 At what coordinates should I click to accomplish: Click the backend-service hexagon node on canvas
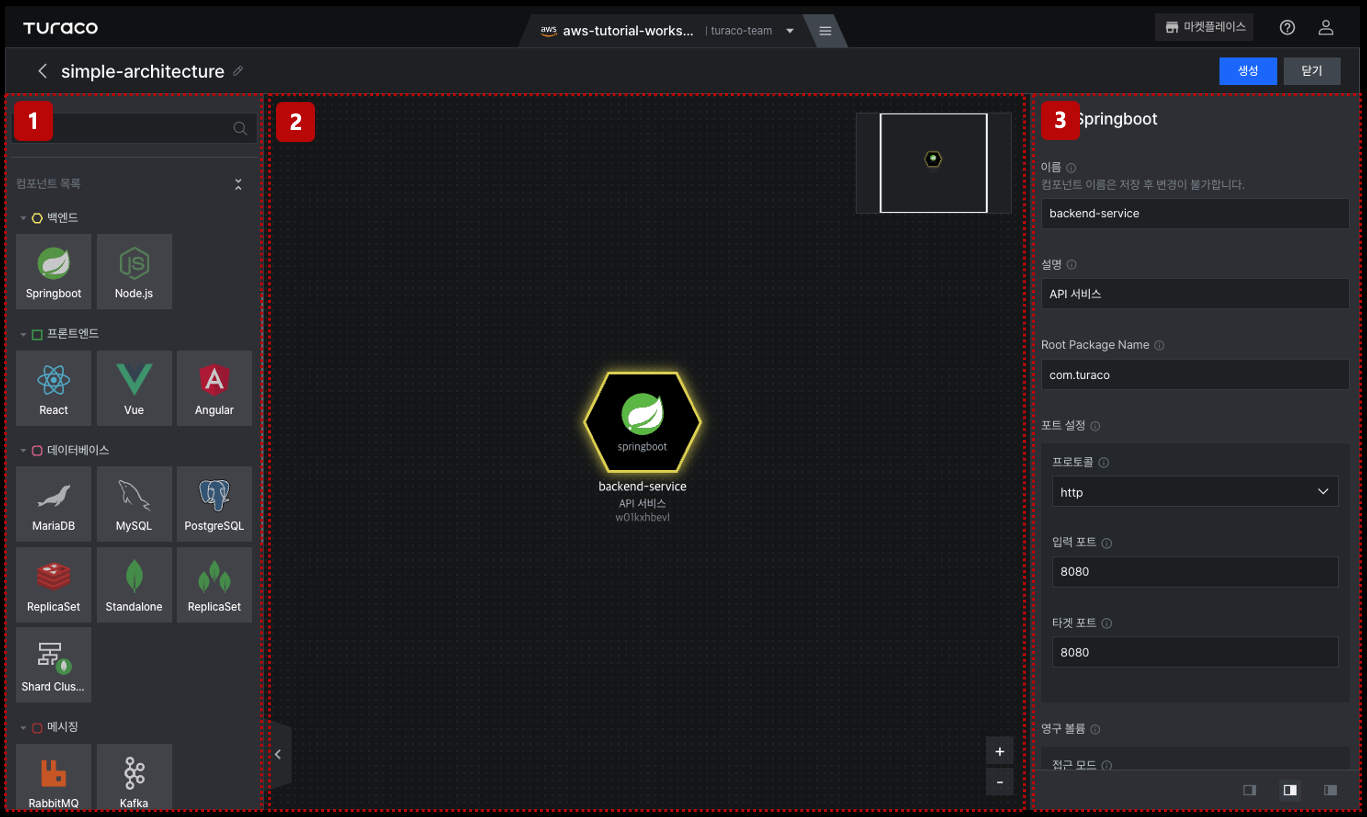click(642, 422)
